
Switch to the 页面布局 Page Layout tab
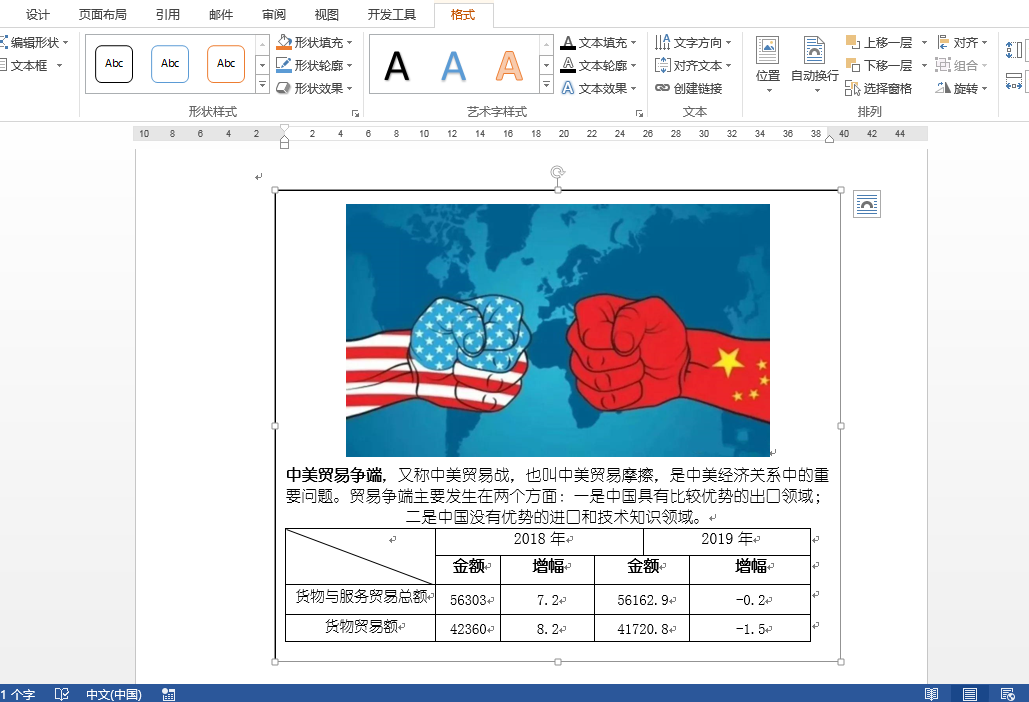[102, 14]
